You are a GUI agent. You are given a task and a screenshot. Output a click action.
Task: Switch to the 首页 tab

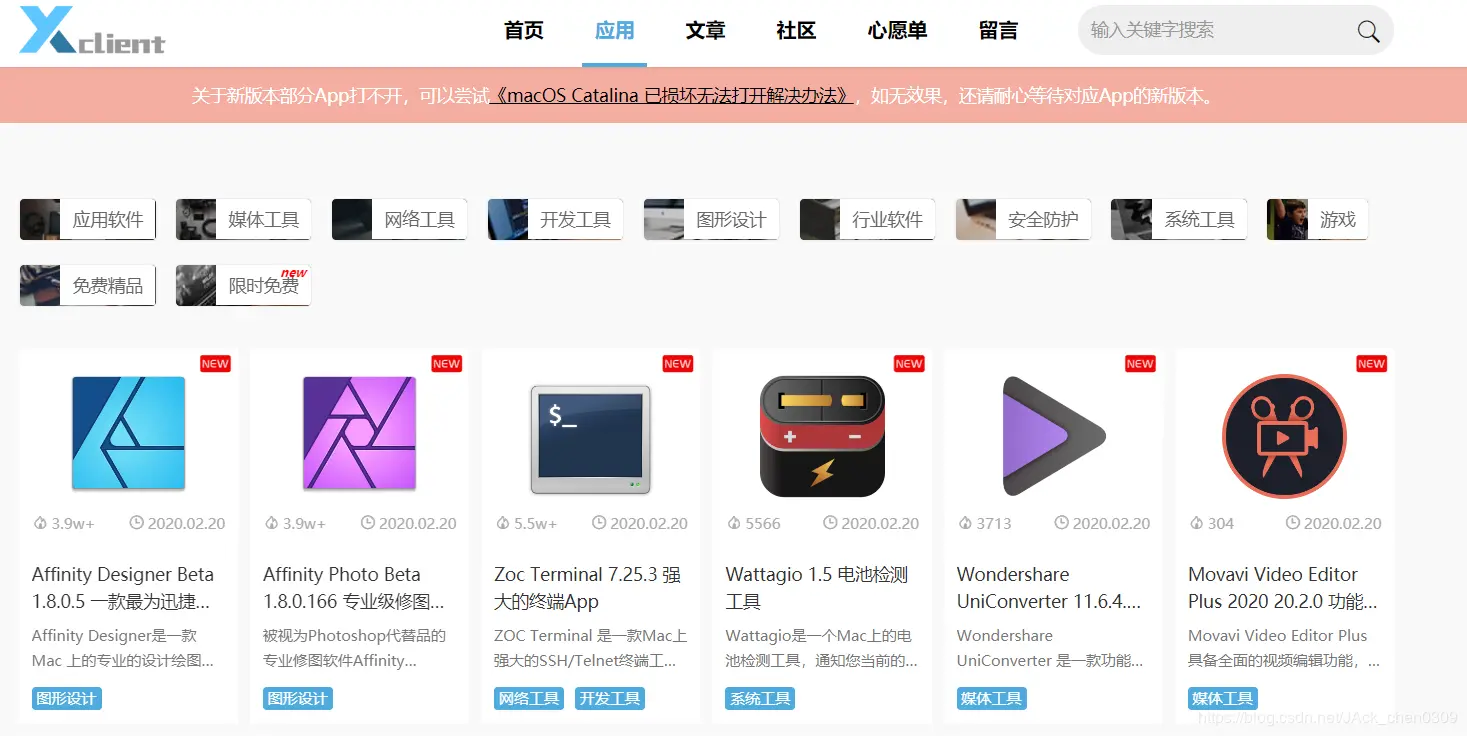tap(524, 31)
